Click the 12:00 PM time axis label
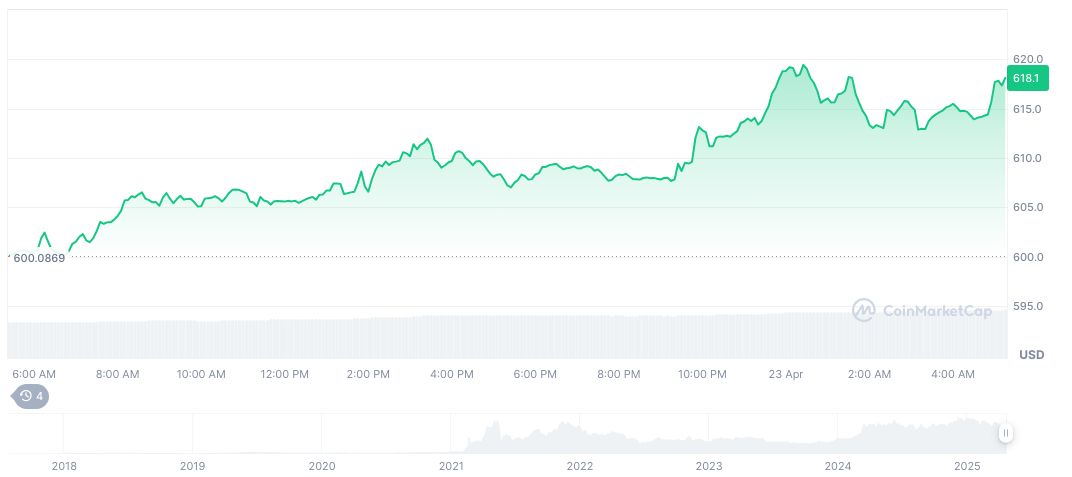Image resolution: width=1072 pixels, height=477 pixels. click(x=284, y=374)
